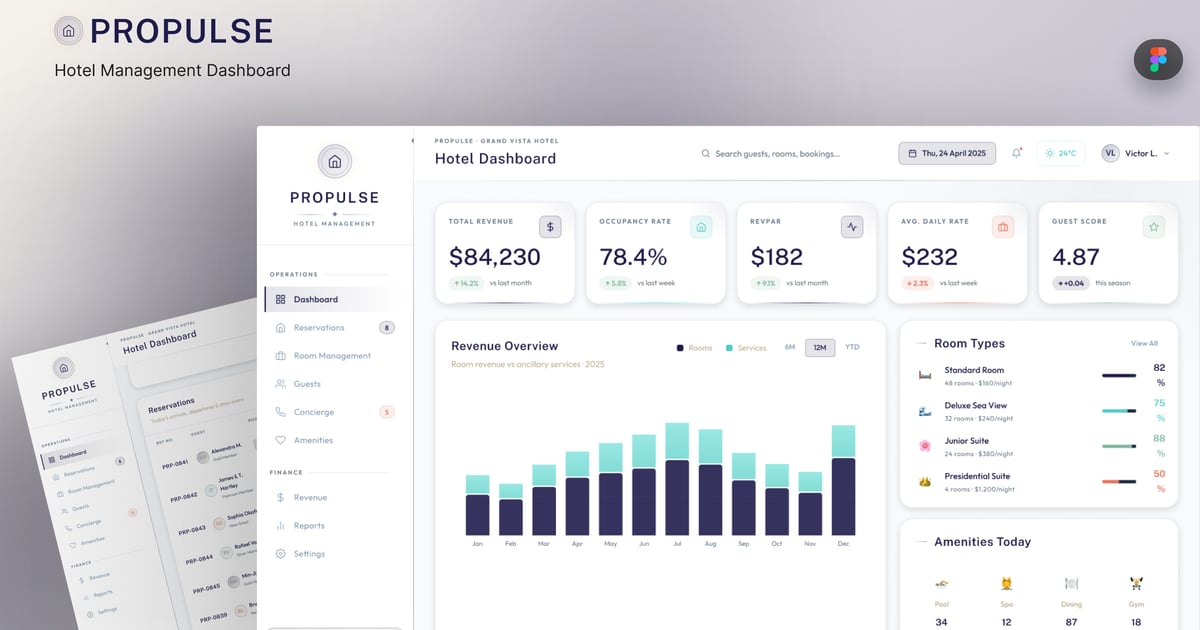
Task: Click View All in Room Types
Action: click(1144, 343)
